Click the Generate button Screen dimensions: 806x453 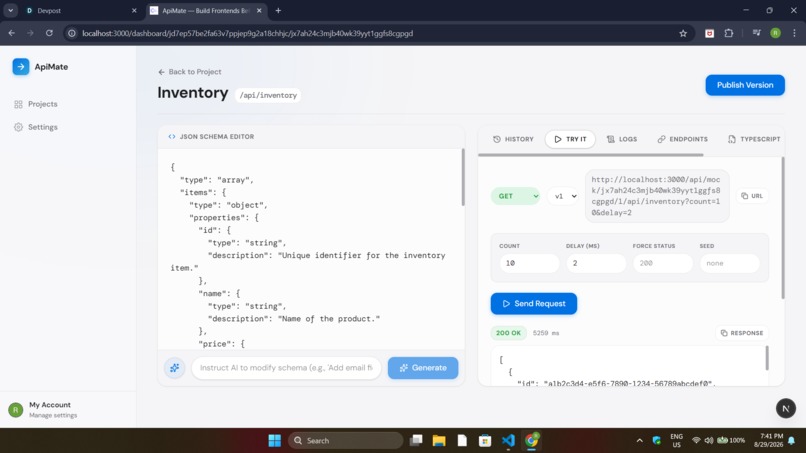423,368
